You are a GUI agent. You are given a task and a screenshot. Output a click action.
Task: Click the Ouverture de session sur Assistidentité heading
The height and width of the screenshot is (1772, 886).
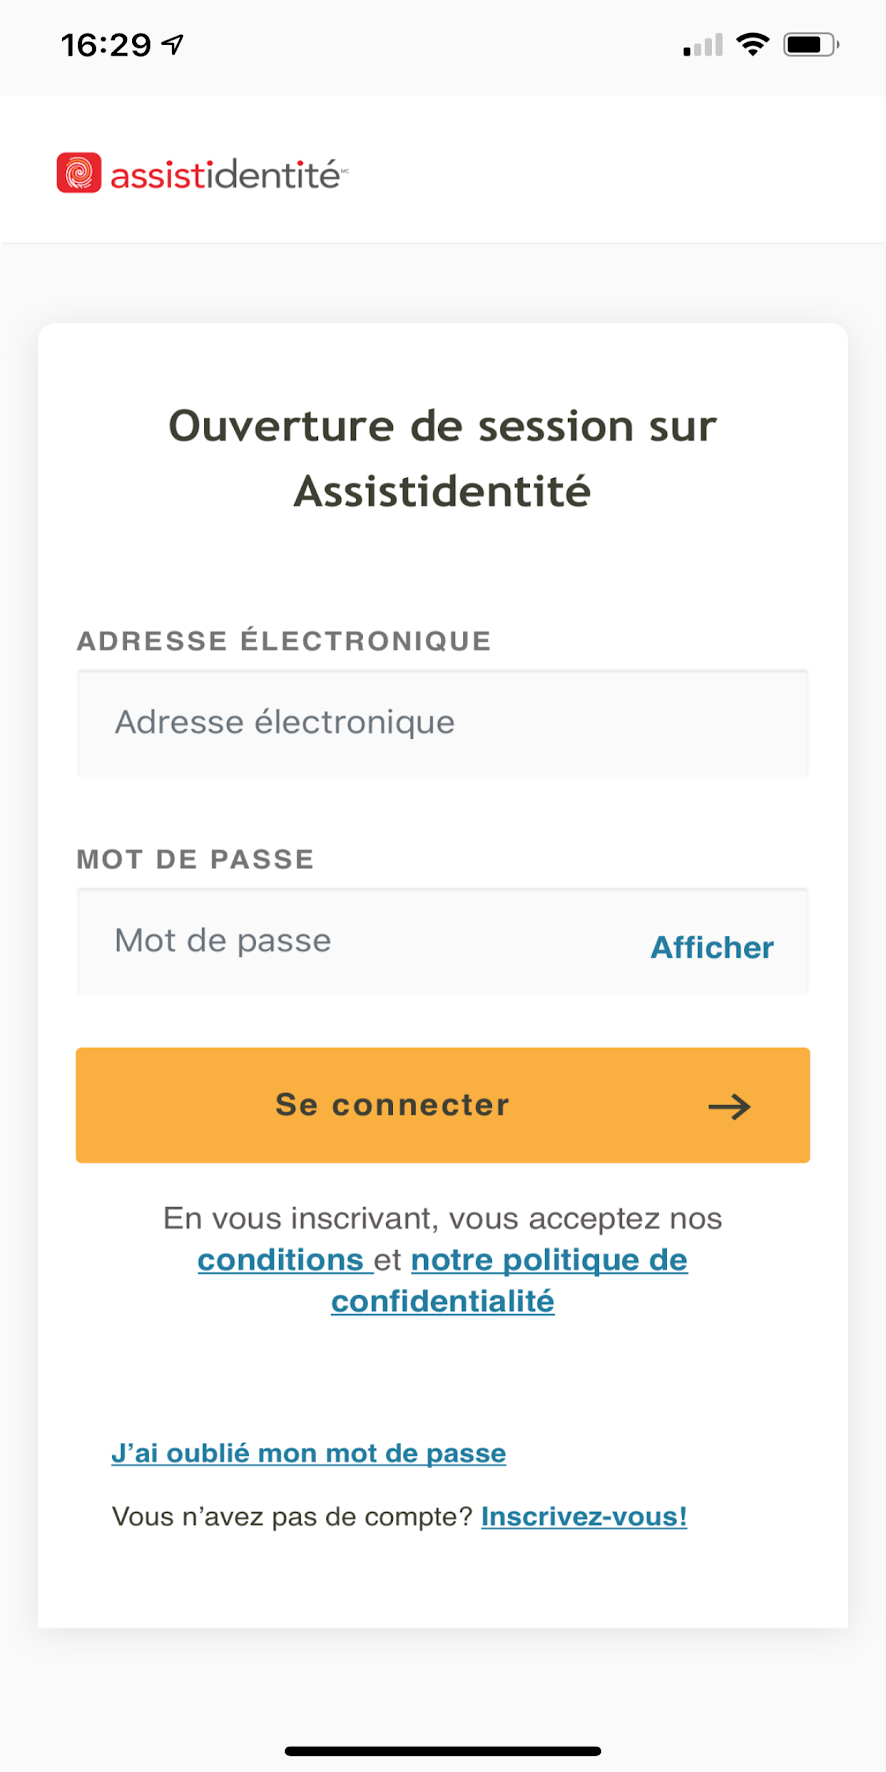pos(442,458)
